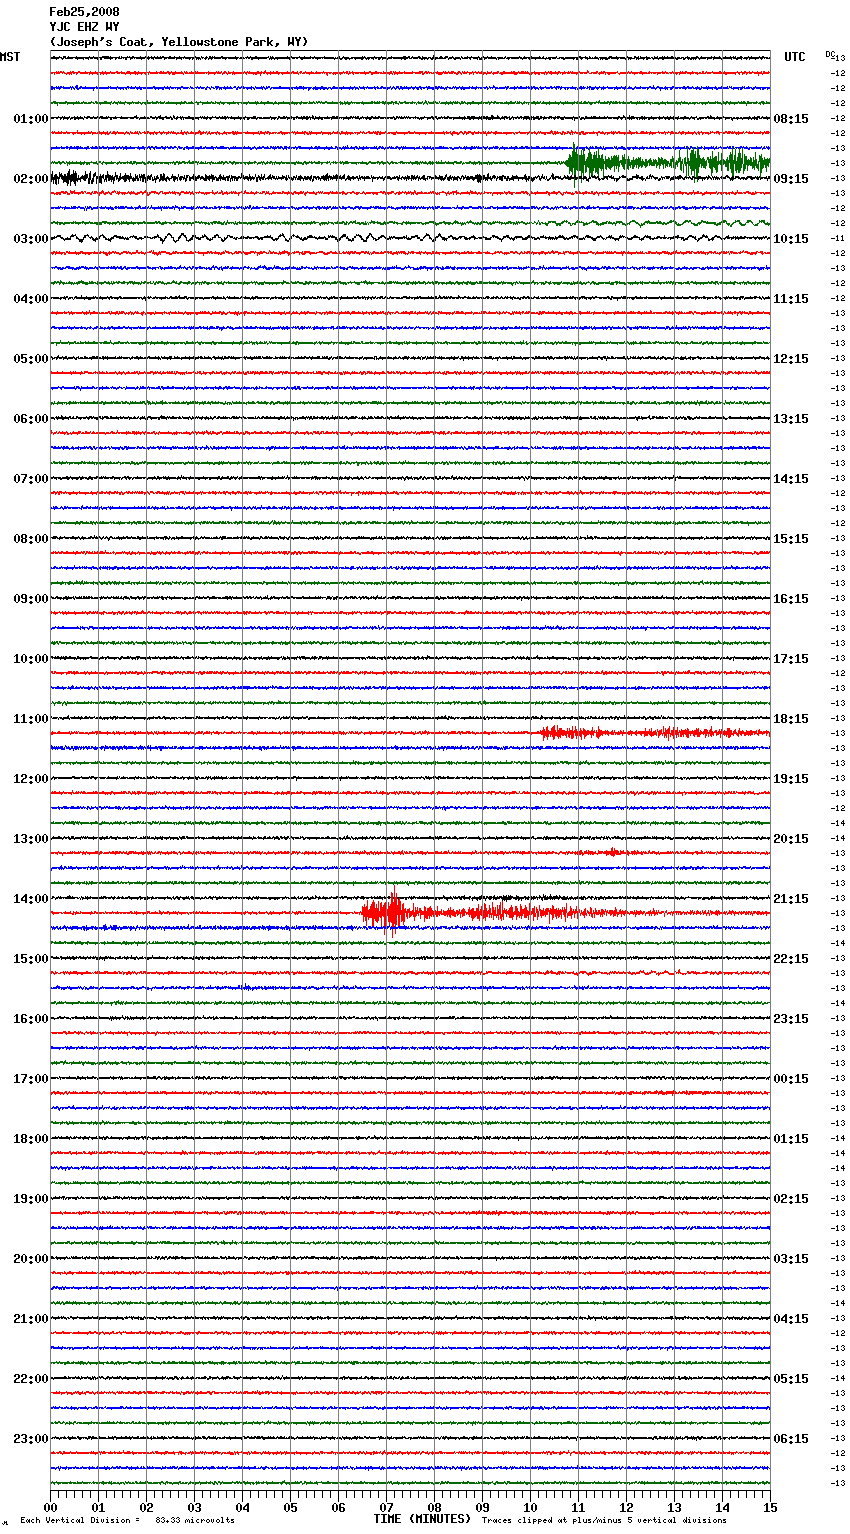
Task: Click the UTC timezone label
Action: click(795, 57)
